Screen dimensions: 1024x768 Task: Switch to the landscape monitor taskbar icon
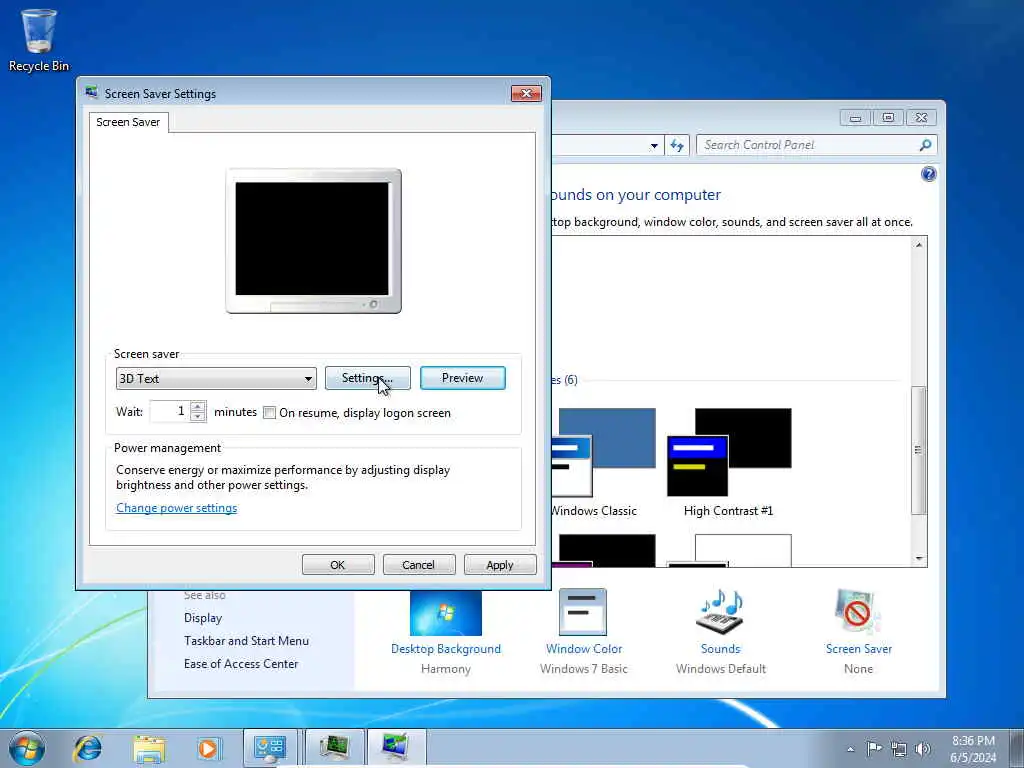(x=396, y=748)
